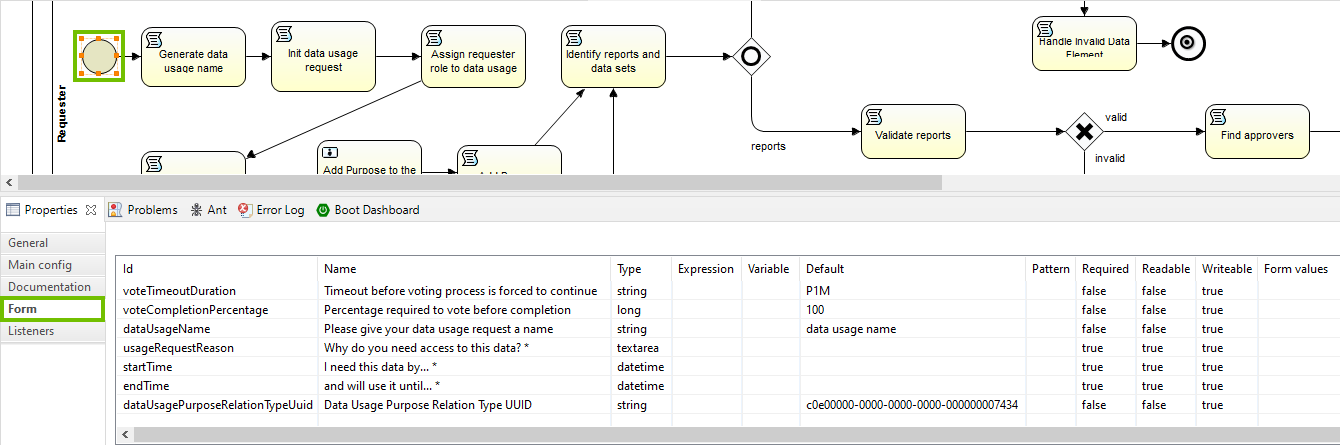
Task: Click the exclusive gateway with X
Action: pyautogui.click(x=1083, y=131)
